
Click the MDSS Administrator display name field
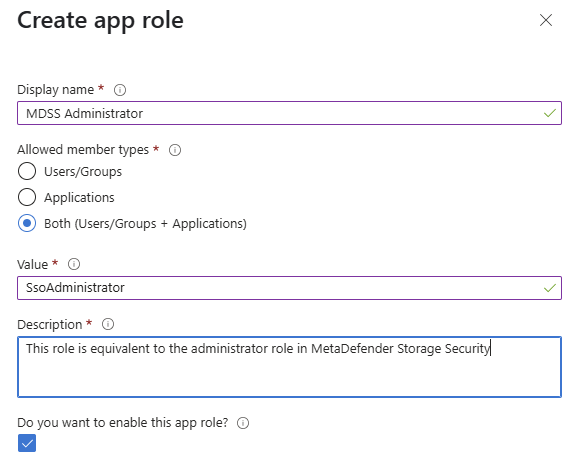tap(289, 113)
